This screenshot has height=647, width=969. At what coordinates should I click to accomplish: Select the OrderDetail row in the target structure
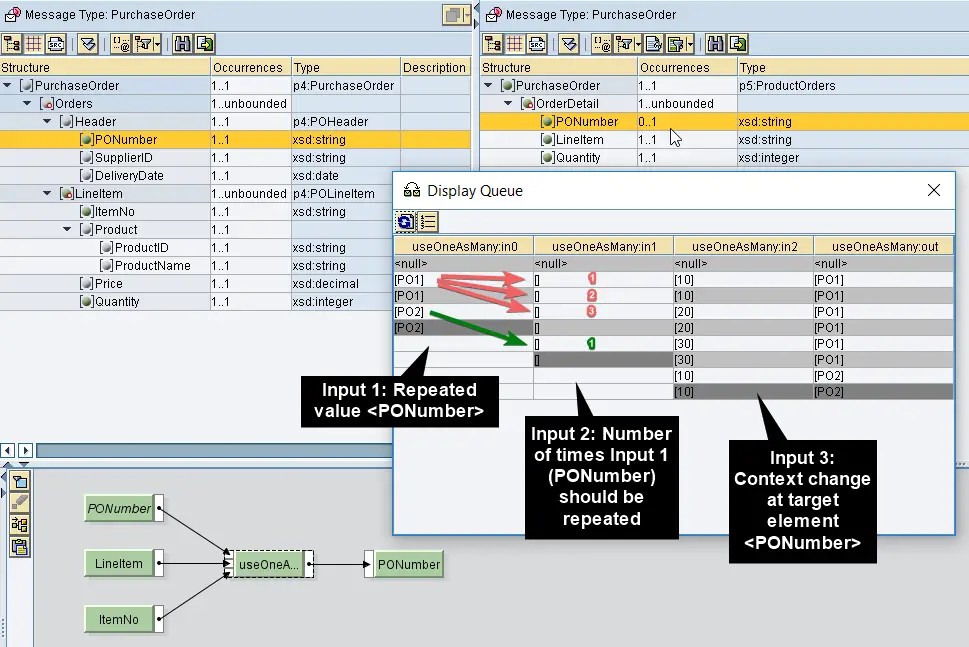[x=560, y=103]
